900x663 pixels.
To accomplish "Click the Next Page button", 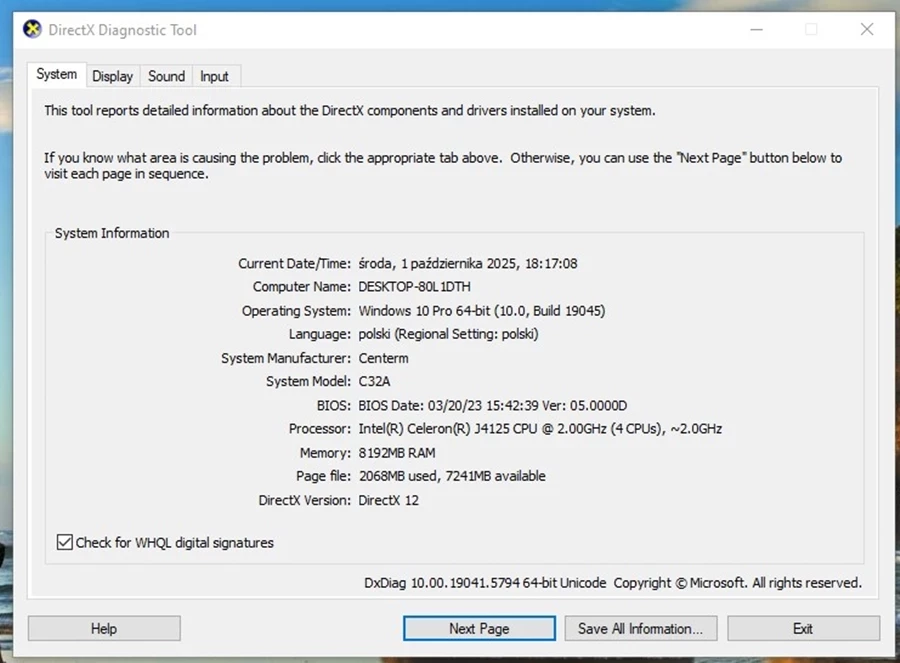I will click(479, 628).
